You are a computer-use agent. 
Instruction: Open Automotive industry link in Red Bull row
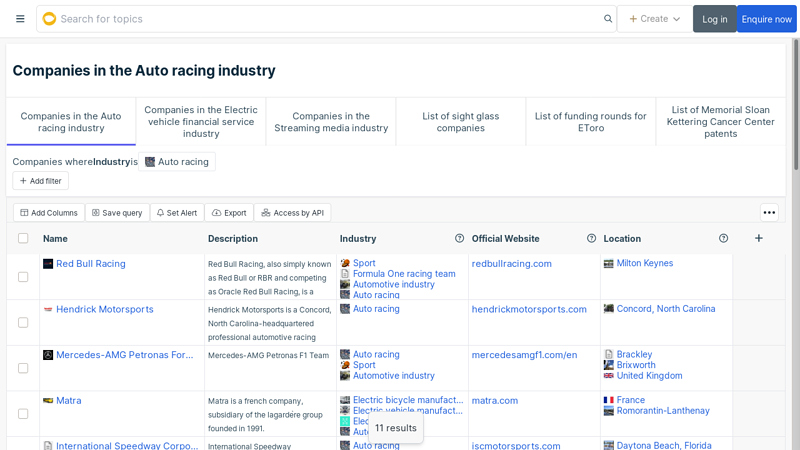tap(394, 284)
